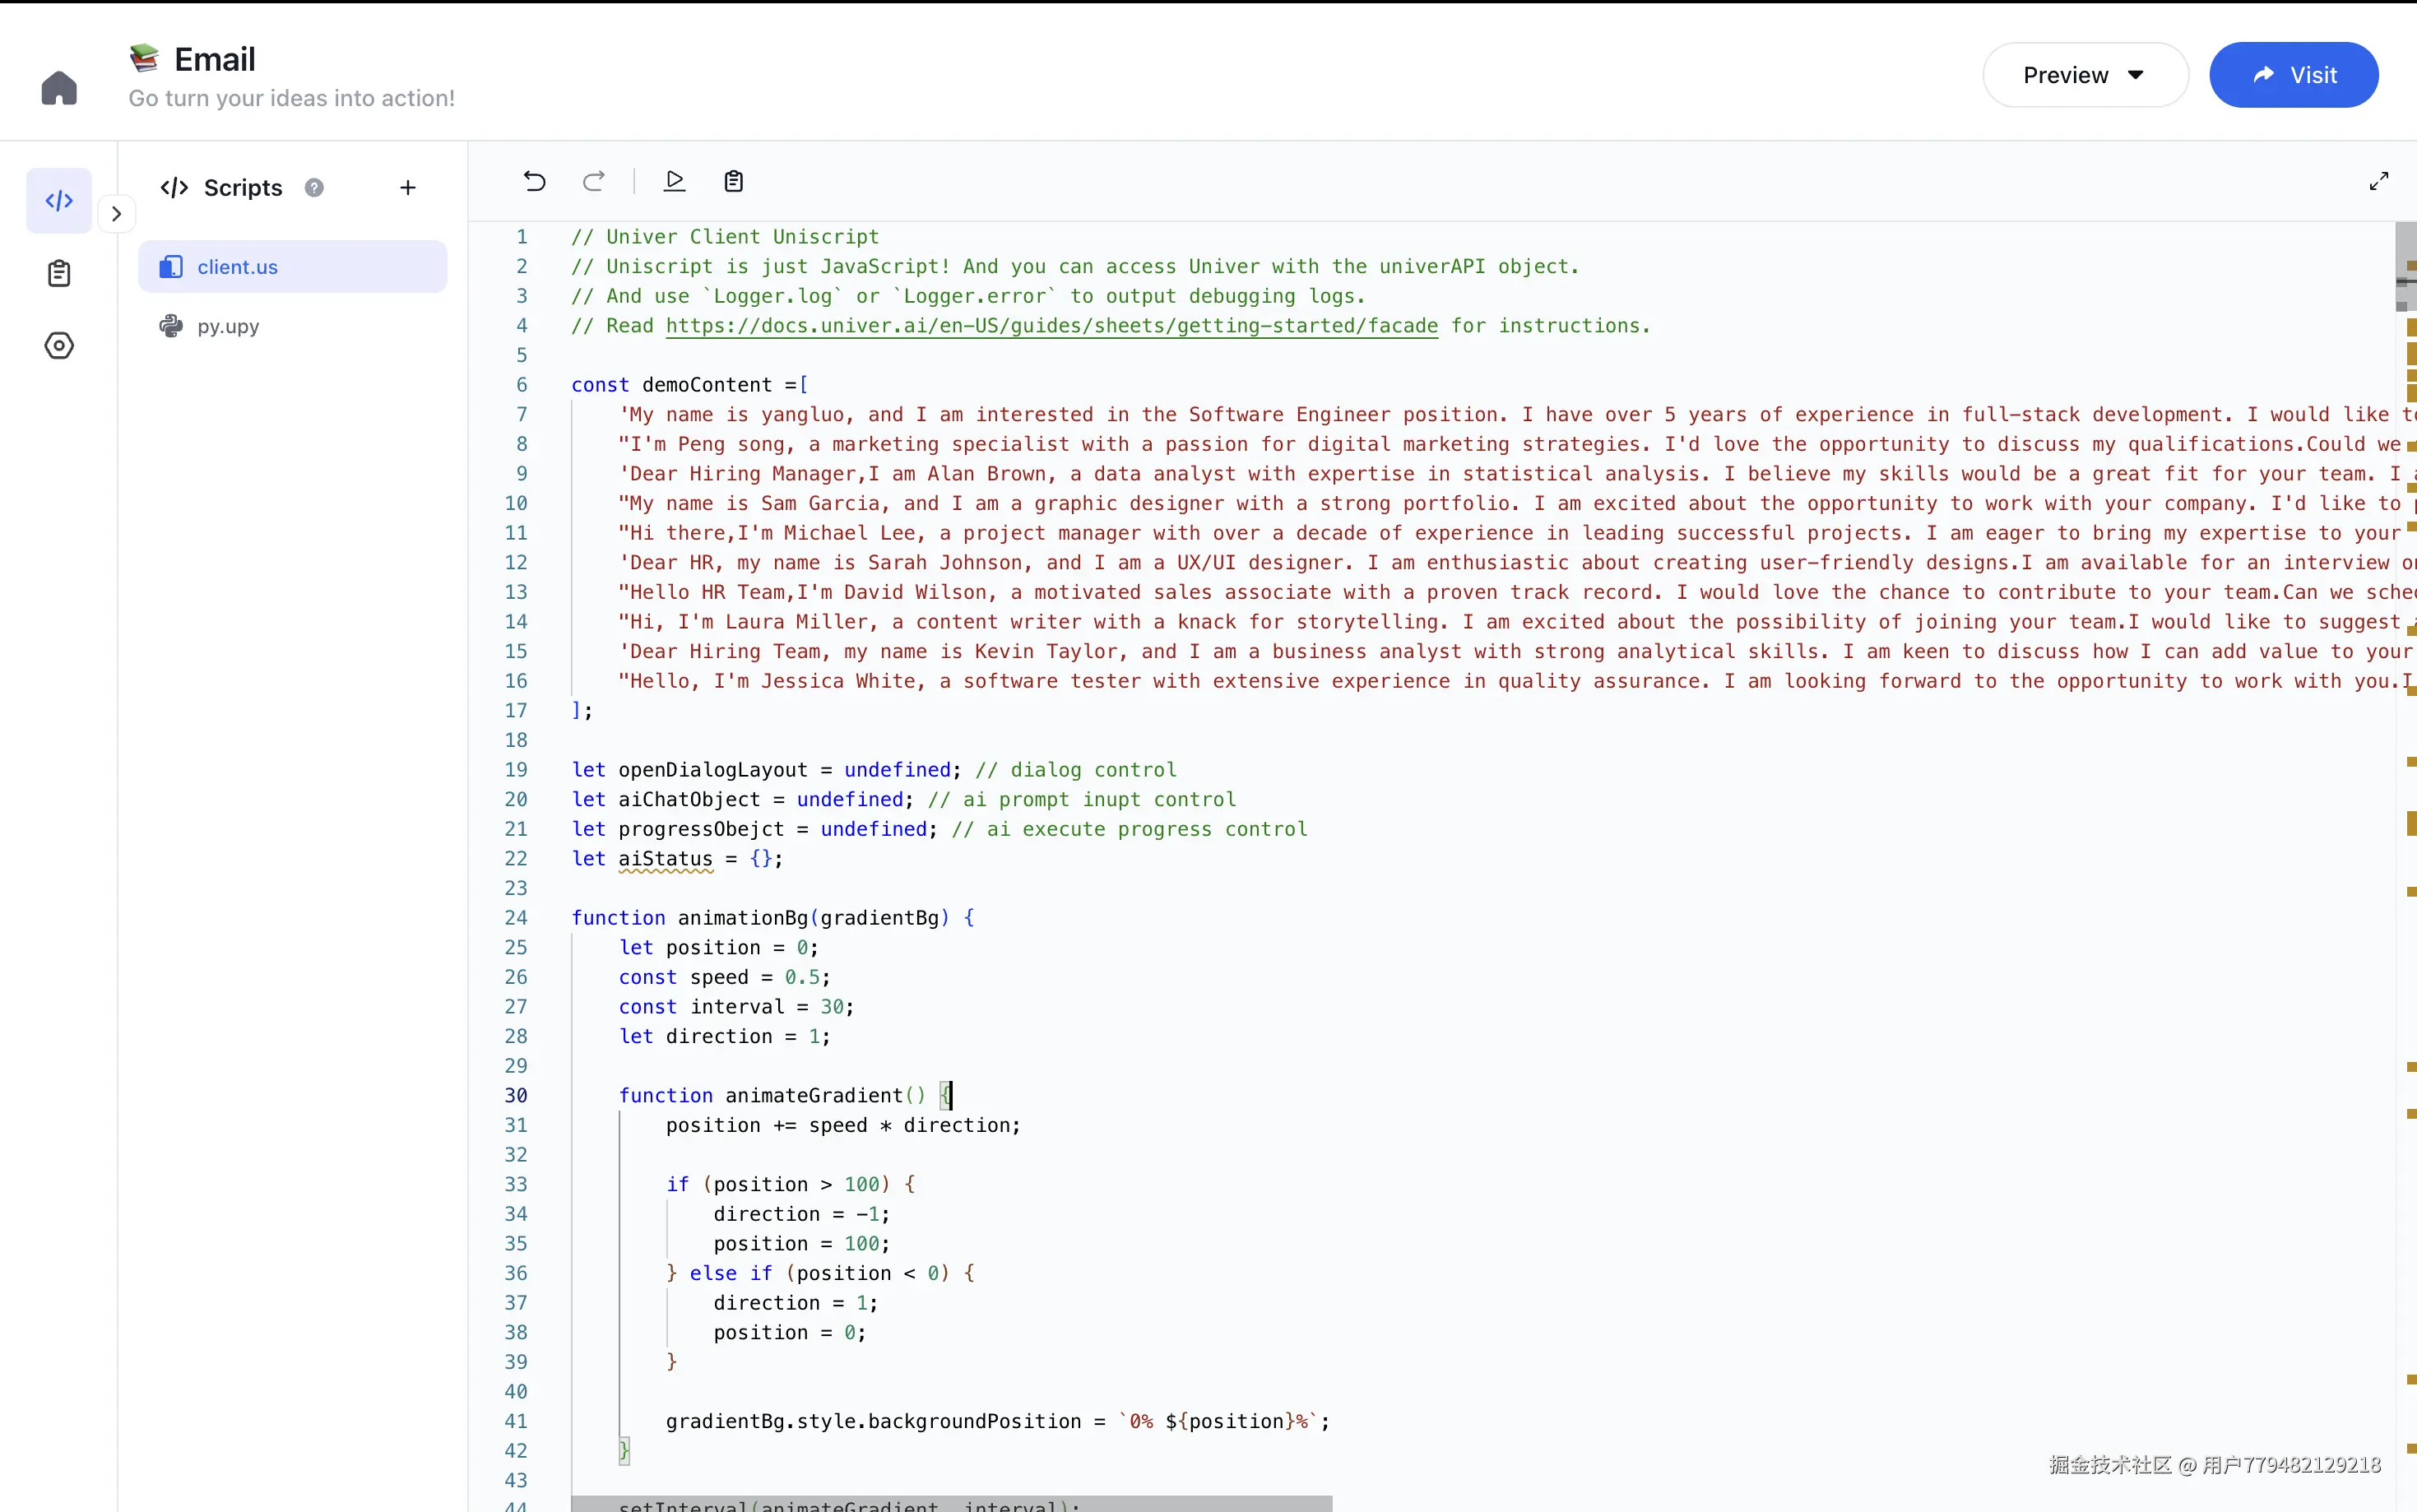Click the undo arrow in editor toolbar
This screenshot has height=1512, width=2417.
point(534,181)
